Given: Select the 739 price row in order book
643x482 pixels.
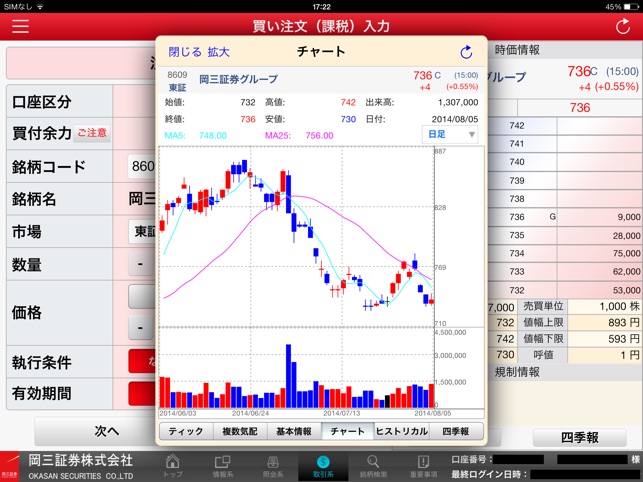Looking at the screenshot, I should [564, 180].
